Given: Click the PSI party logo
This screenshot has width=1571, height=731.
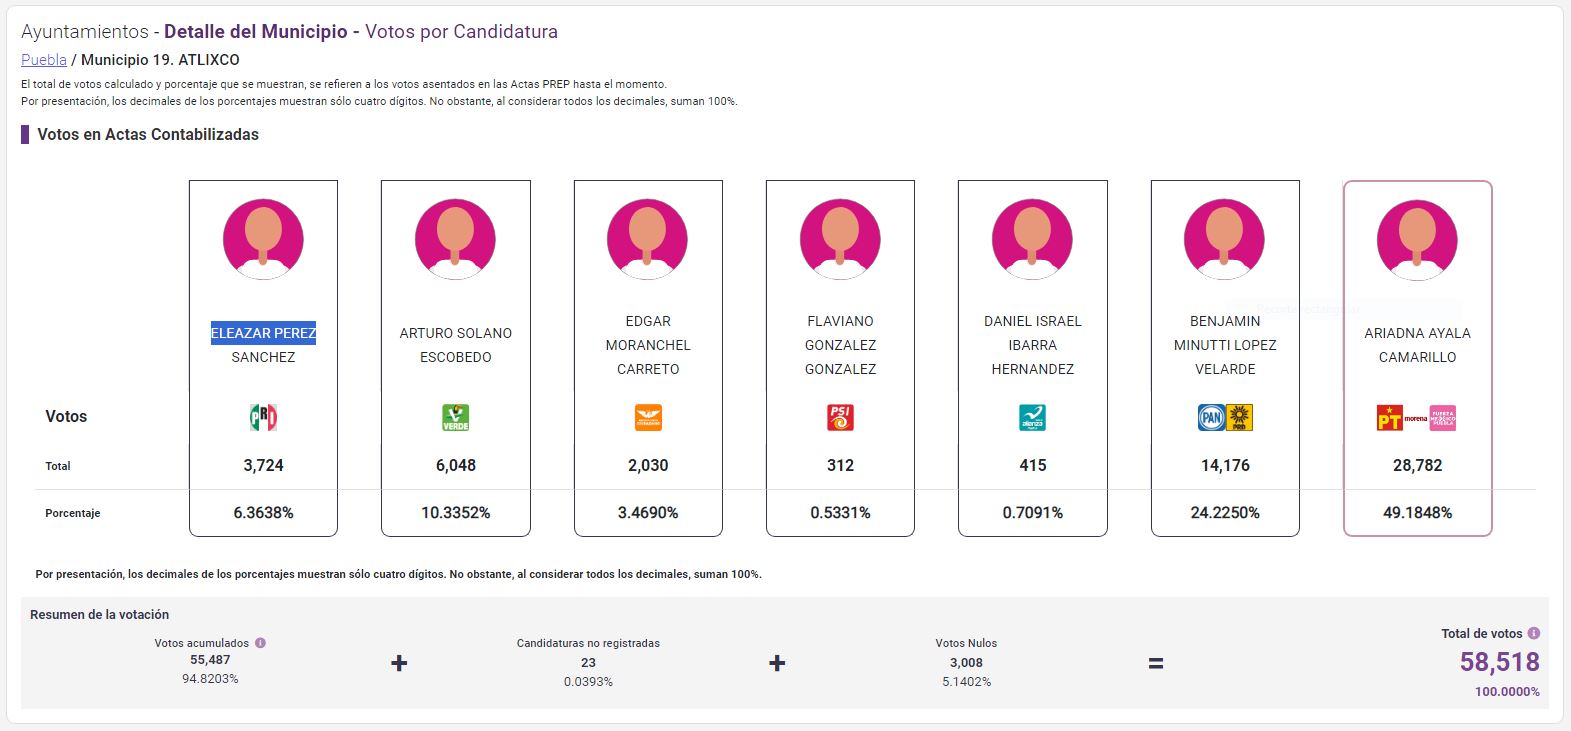Looking at the screenshot, I should pyautogui.click(x=840, y=417).
